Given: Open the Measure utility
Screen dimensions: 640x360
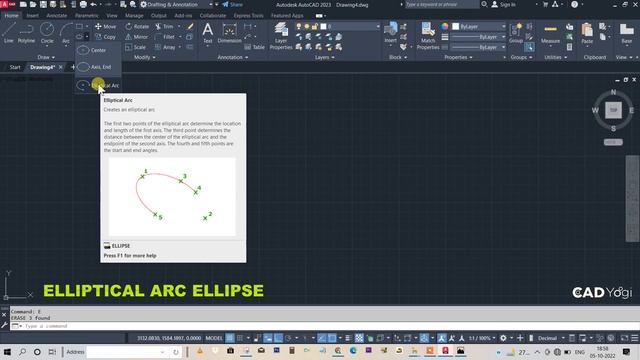Looking at the screenshot, I should 550,33.
